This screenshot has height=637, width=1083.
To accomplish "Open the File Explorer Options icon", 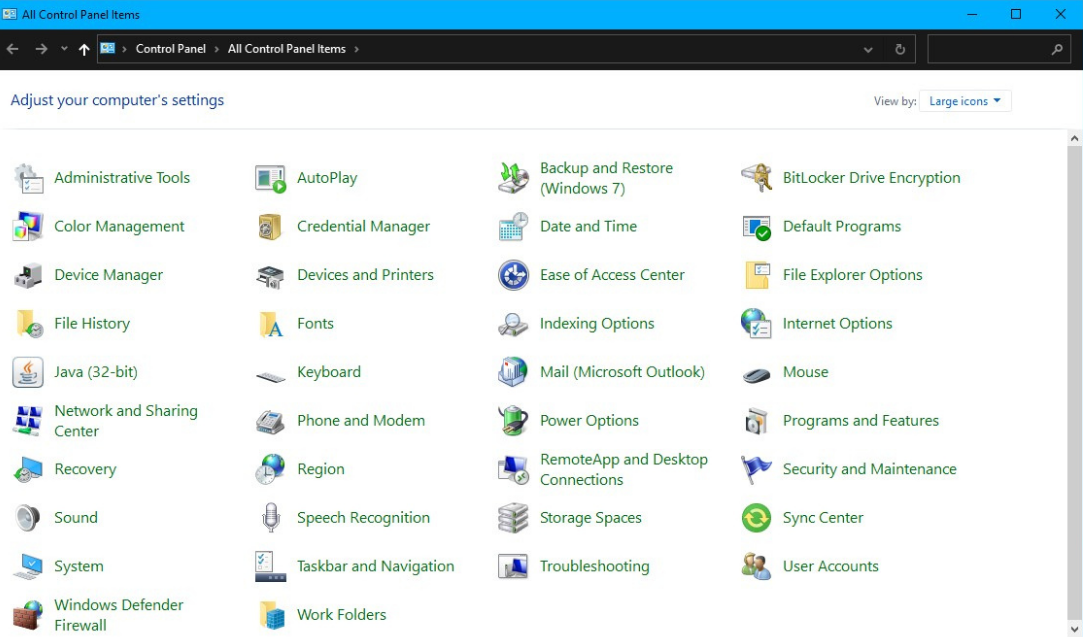I will (756, 275).
